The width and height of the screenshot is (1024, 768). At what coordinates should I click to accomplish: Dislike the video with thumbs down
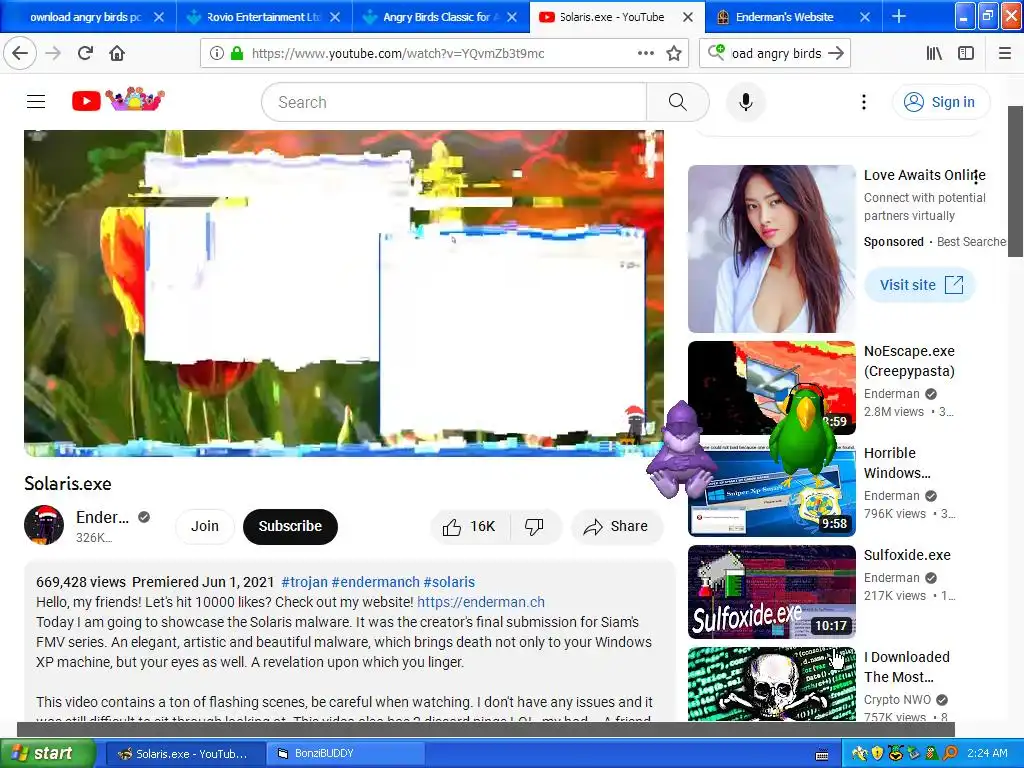(534, 526)
